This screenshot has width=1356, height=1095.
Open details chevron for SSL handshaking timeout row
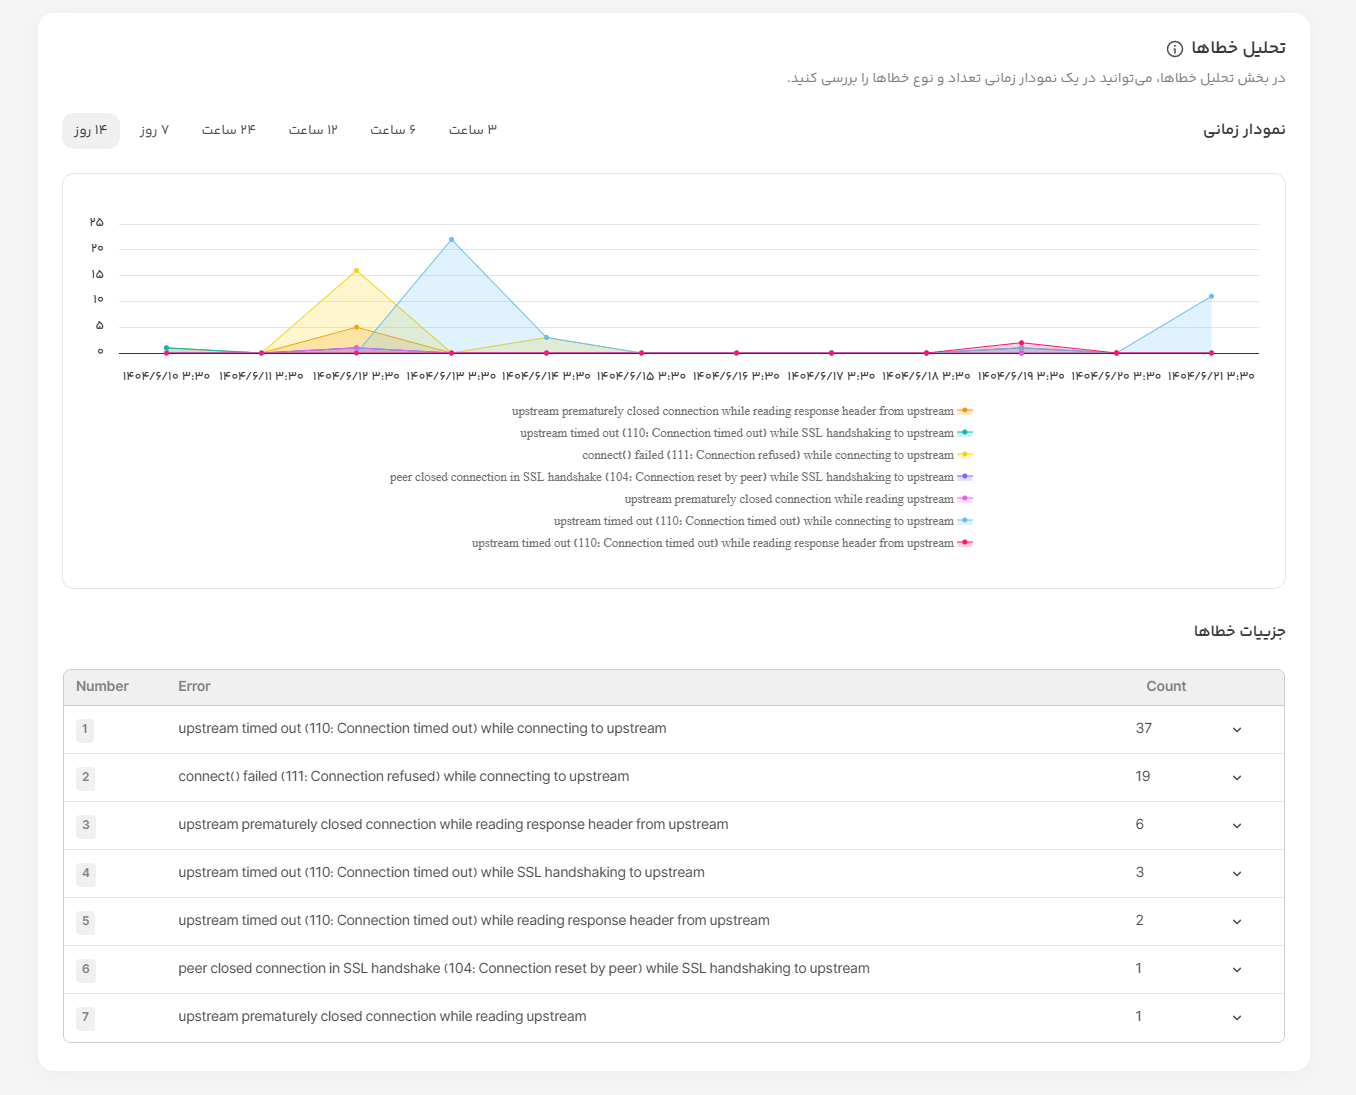pyautogui.click(x=1237, y=874)
